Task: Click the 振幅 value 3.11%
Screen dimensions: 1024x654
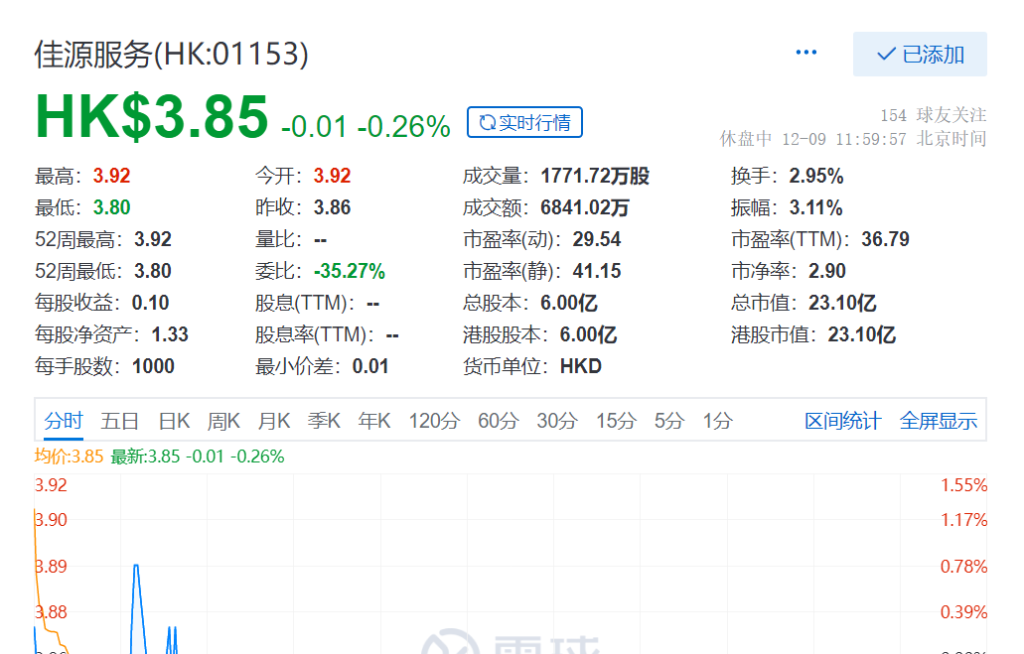Action: [x=816, y=208]
